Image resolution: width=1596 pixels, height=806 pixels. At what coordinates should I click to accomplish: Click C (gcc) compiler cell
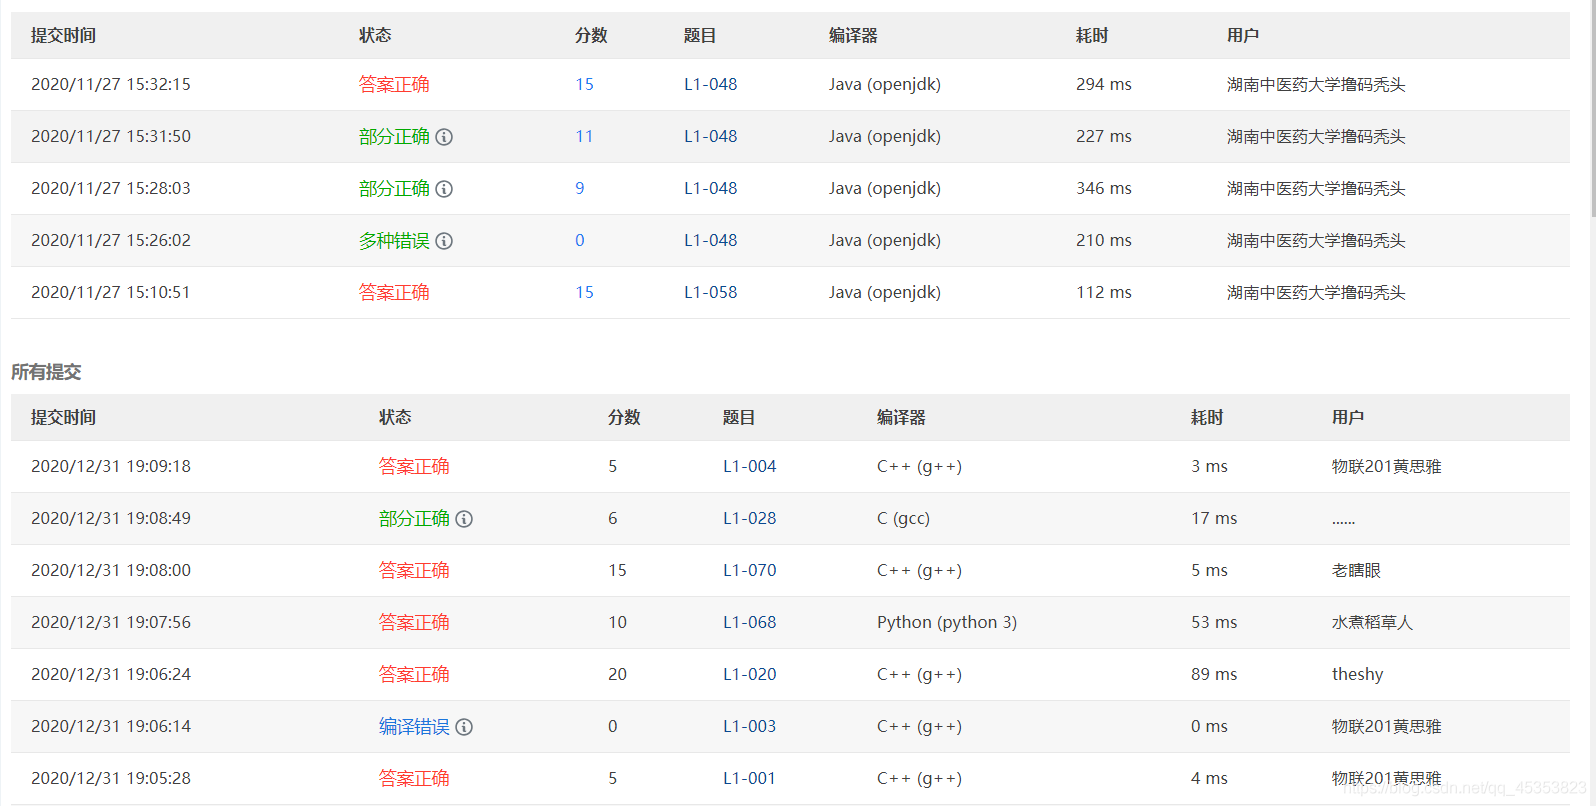point(903,518)
